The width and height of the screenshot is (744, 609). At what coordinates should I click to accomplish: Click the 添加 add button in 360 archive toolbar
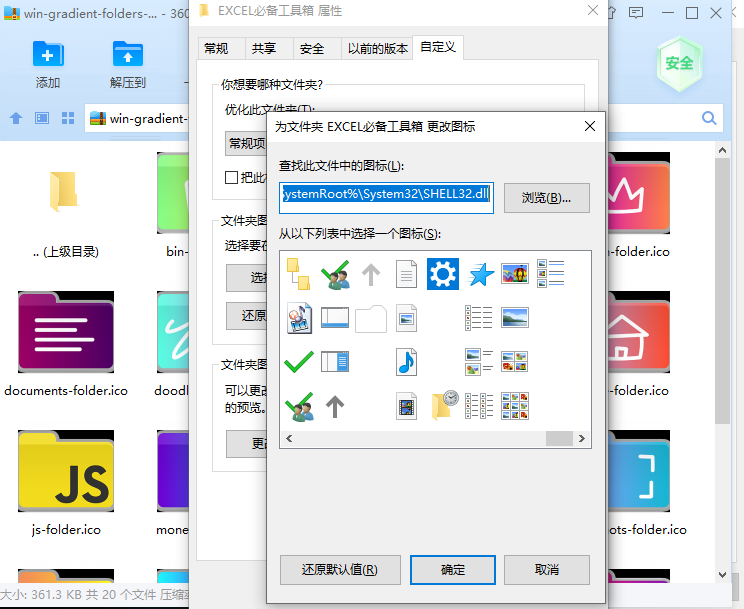pos(48,65)
